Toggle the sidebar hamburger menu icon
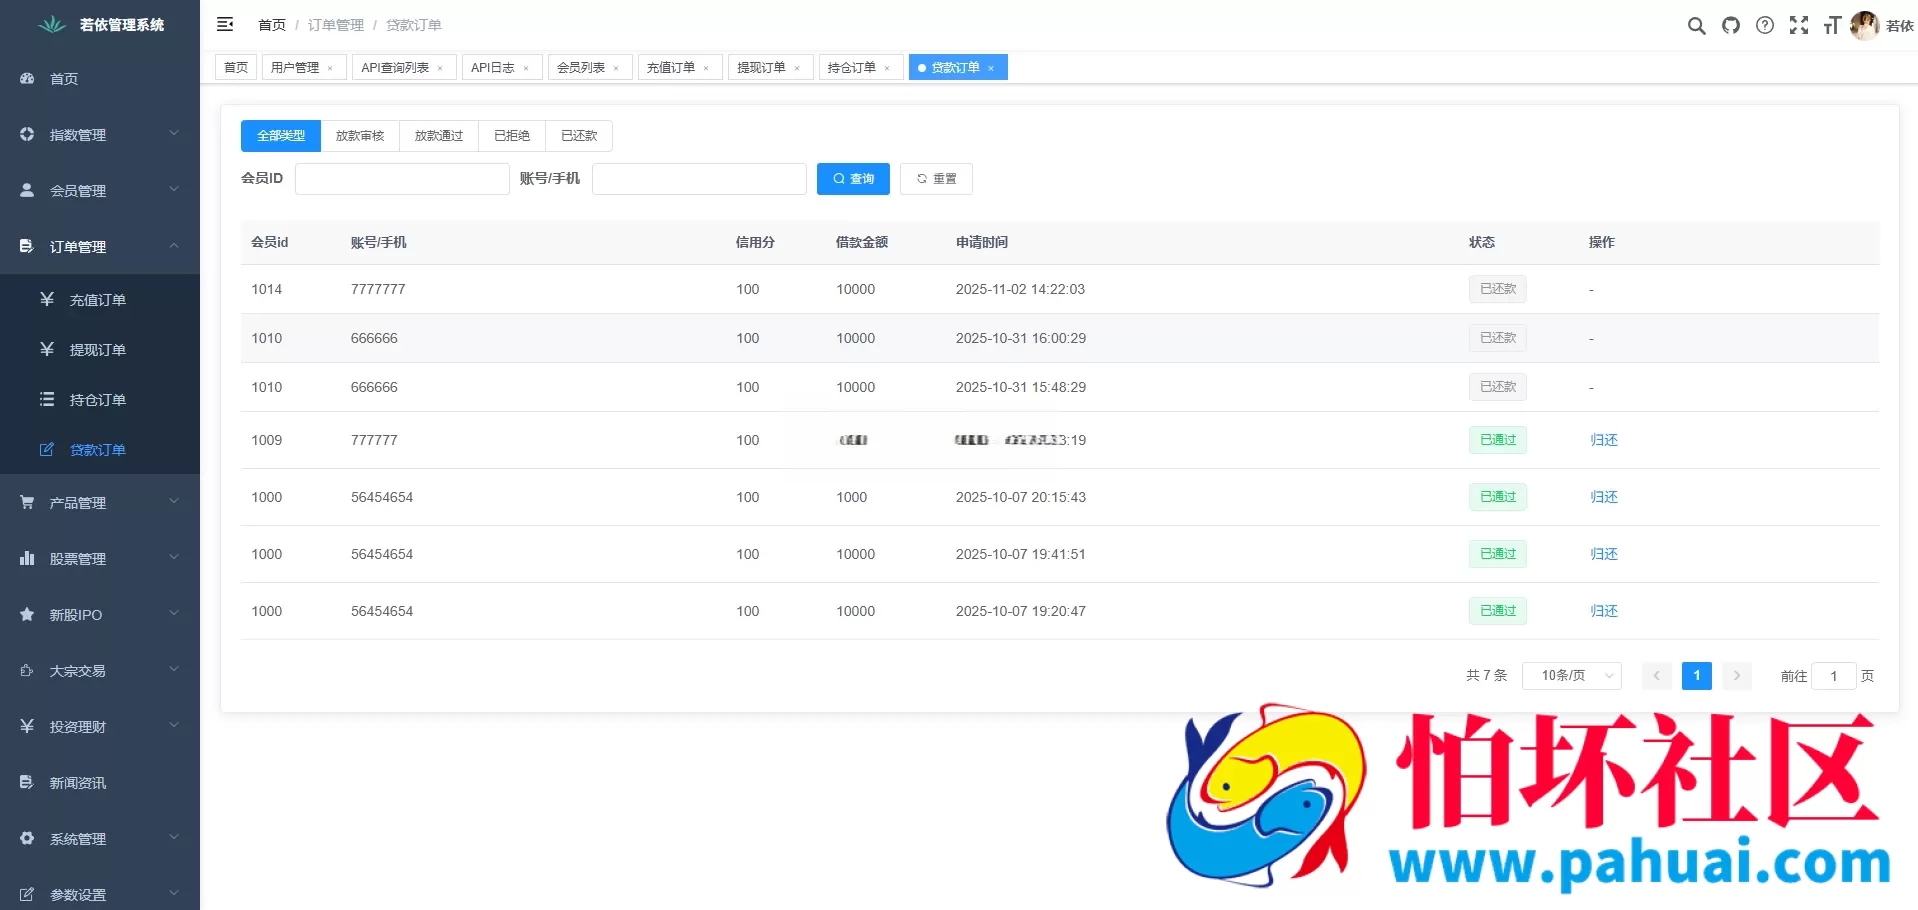The width and height of the screenshot is (1918, 910). point(225,24)
